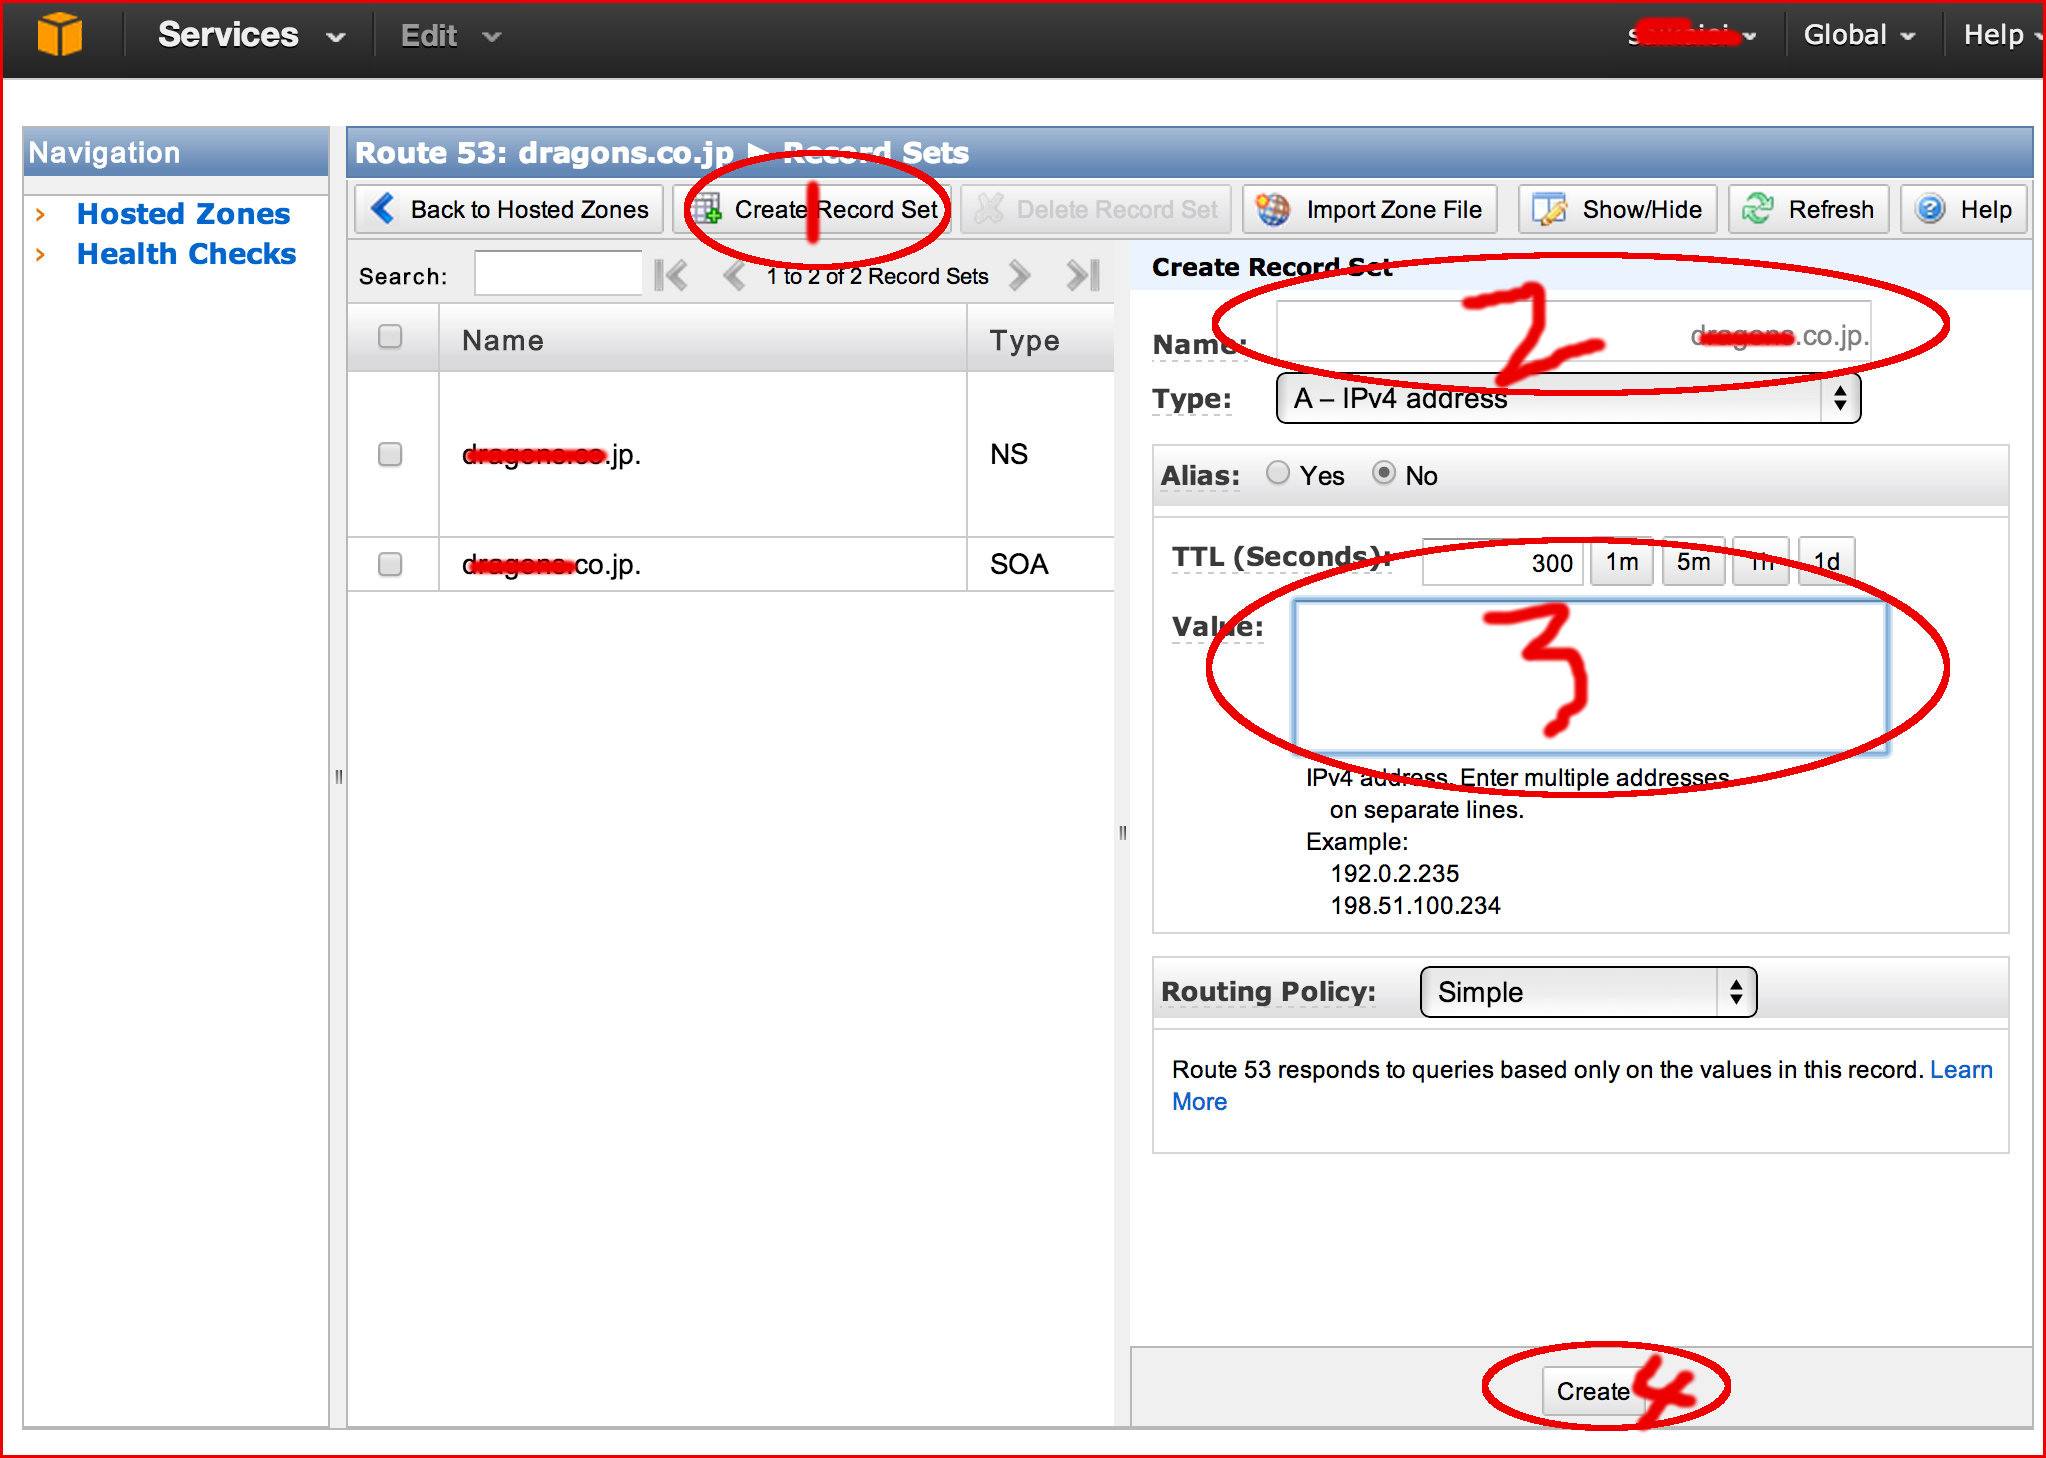Go to last page of record sets
This screenshot has width=2046, height=1458.
1083,275
